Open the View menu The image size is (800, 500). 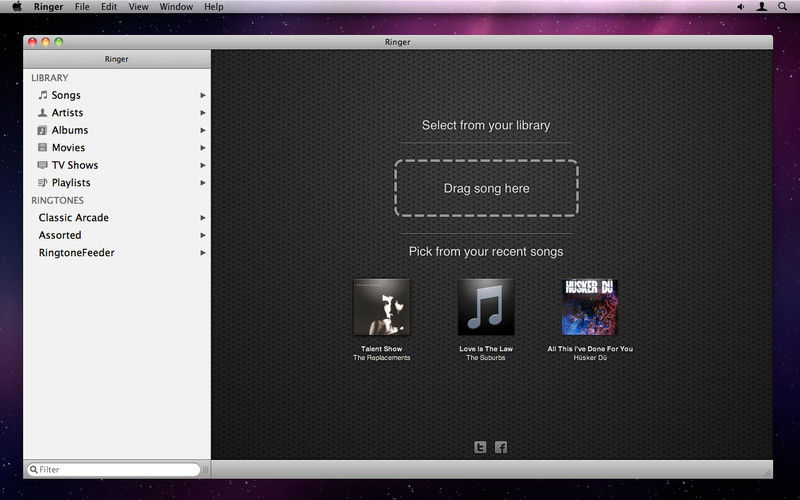[x=138, y=7]
